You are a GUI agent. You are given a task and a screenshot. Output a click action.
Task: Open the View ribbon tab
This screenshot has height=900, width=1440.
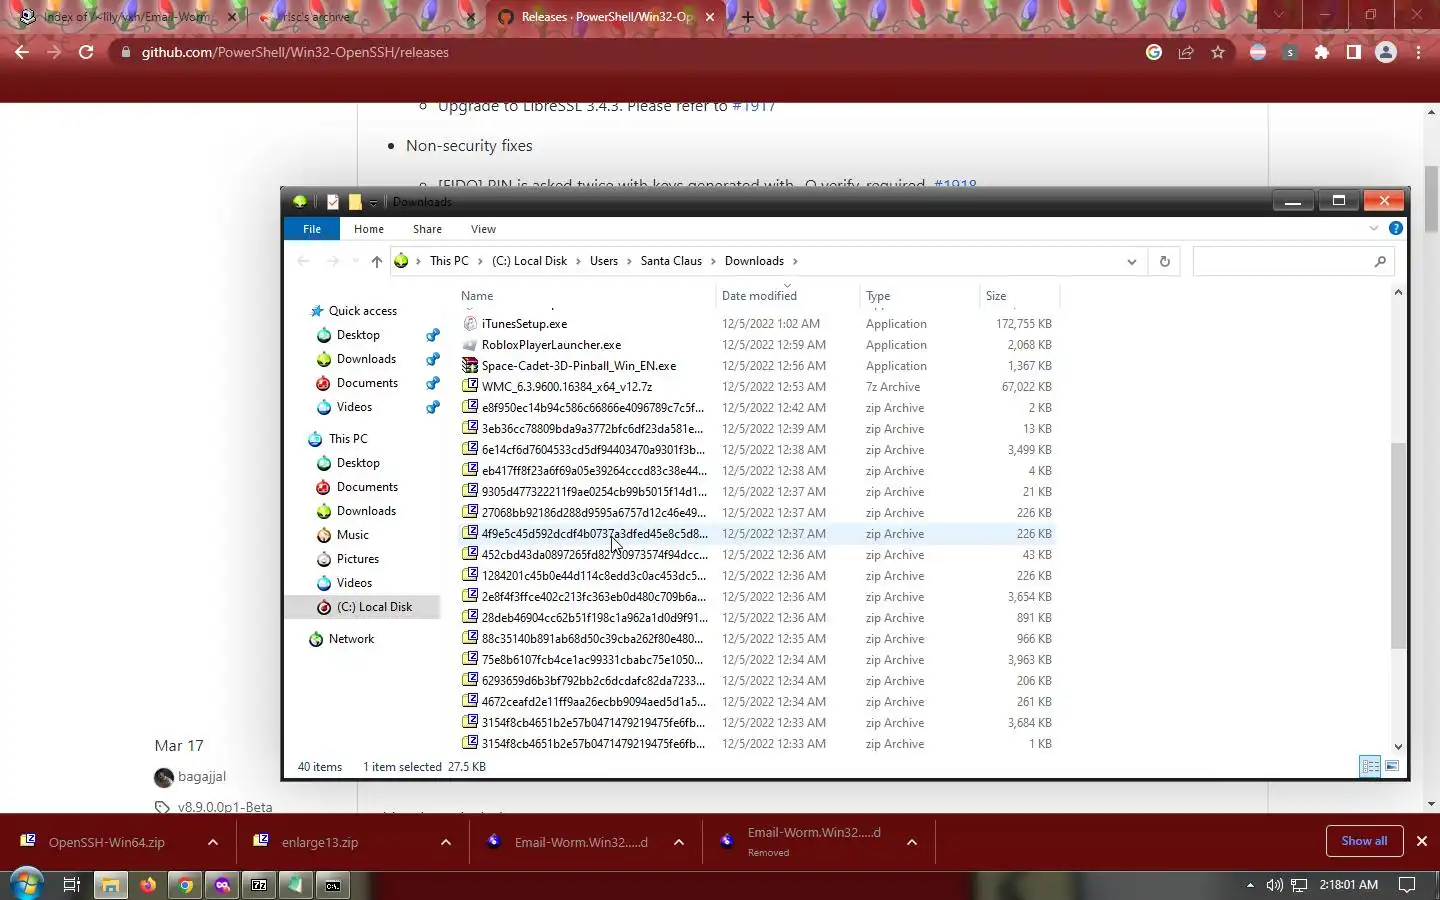coord(483,229)
